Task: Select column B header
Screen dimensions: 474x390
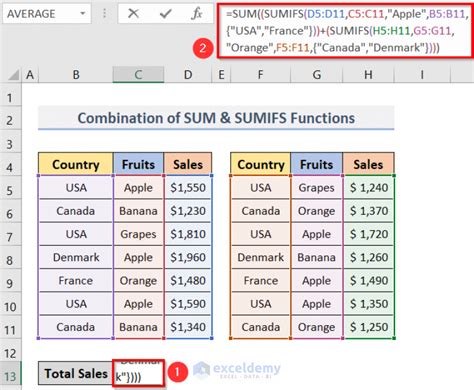Action: tap(76, 75)
